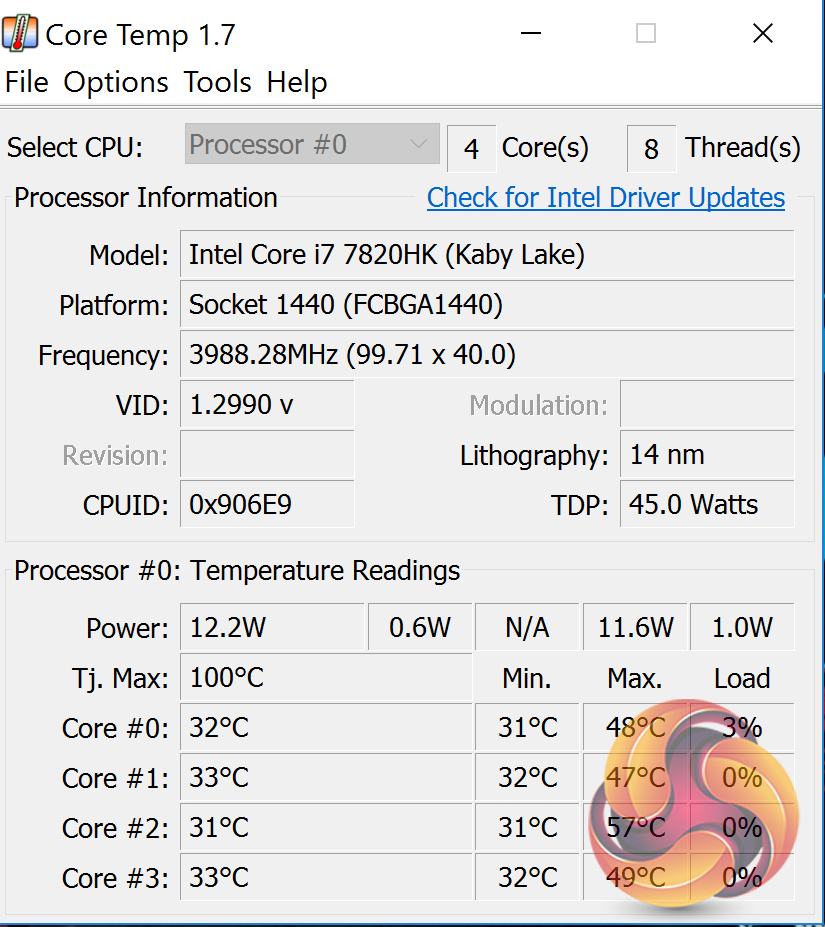Click the Lithography field 14 nm
The image size is (825, 927).
[x=707, y=455]
